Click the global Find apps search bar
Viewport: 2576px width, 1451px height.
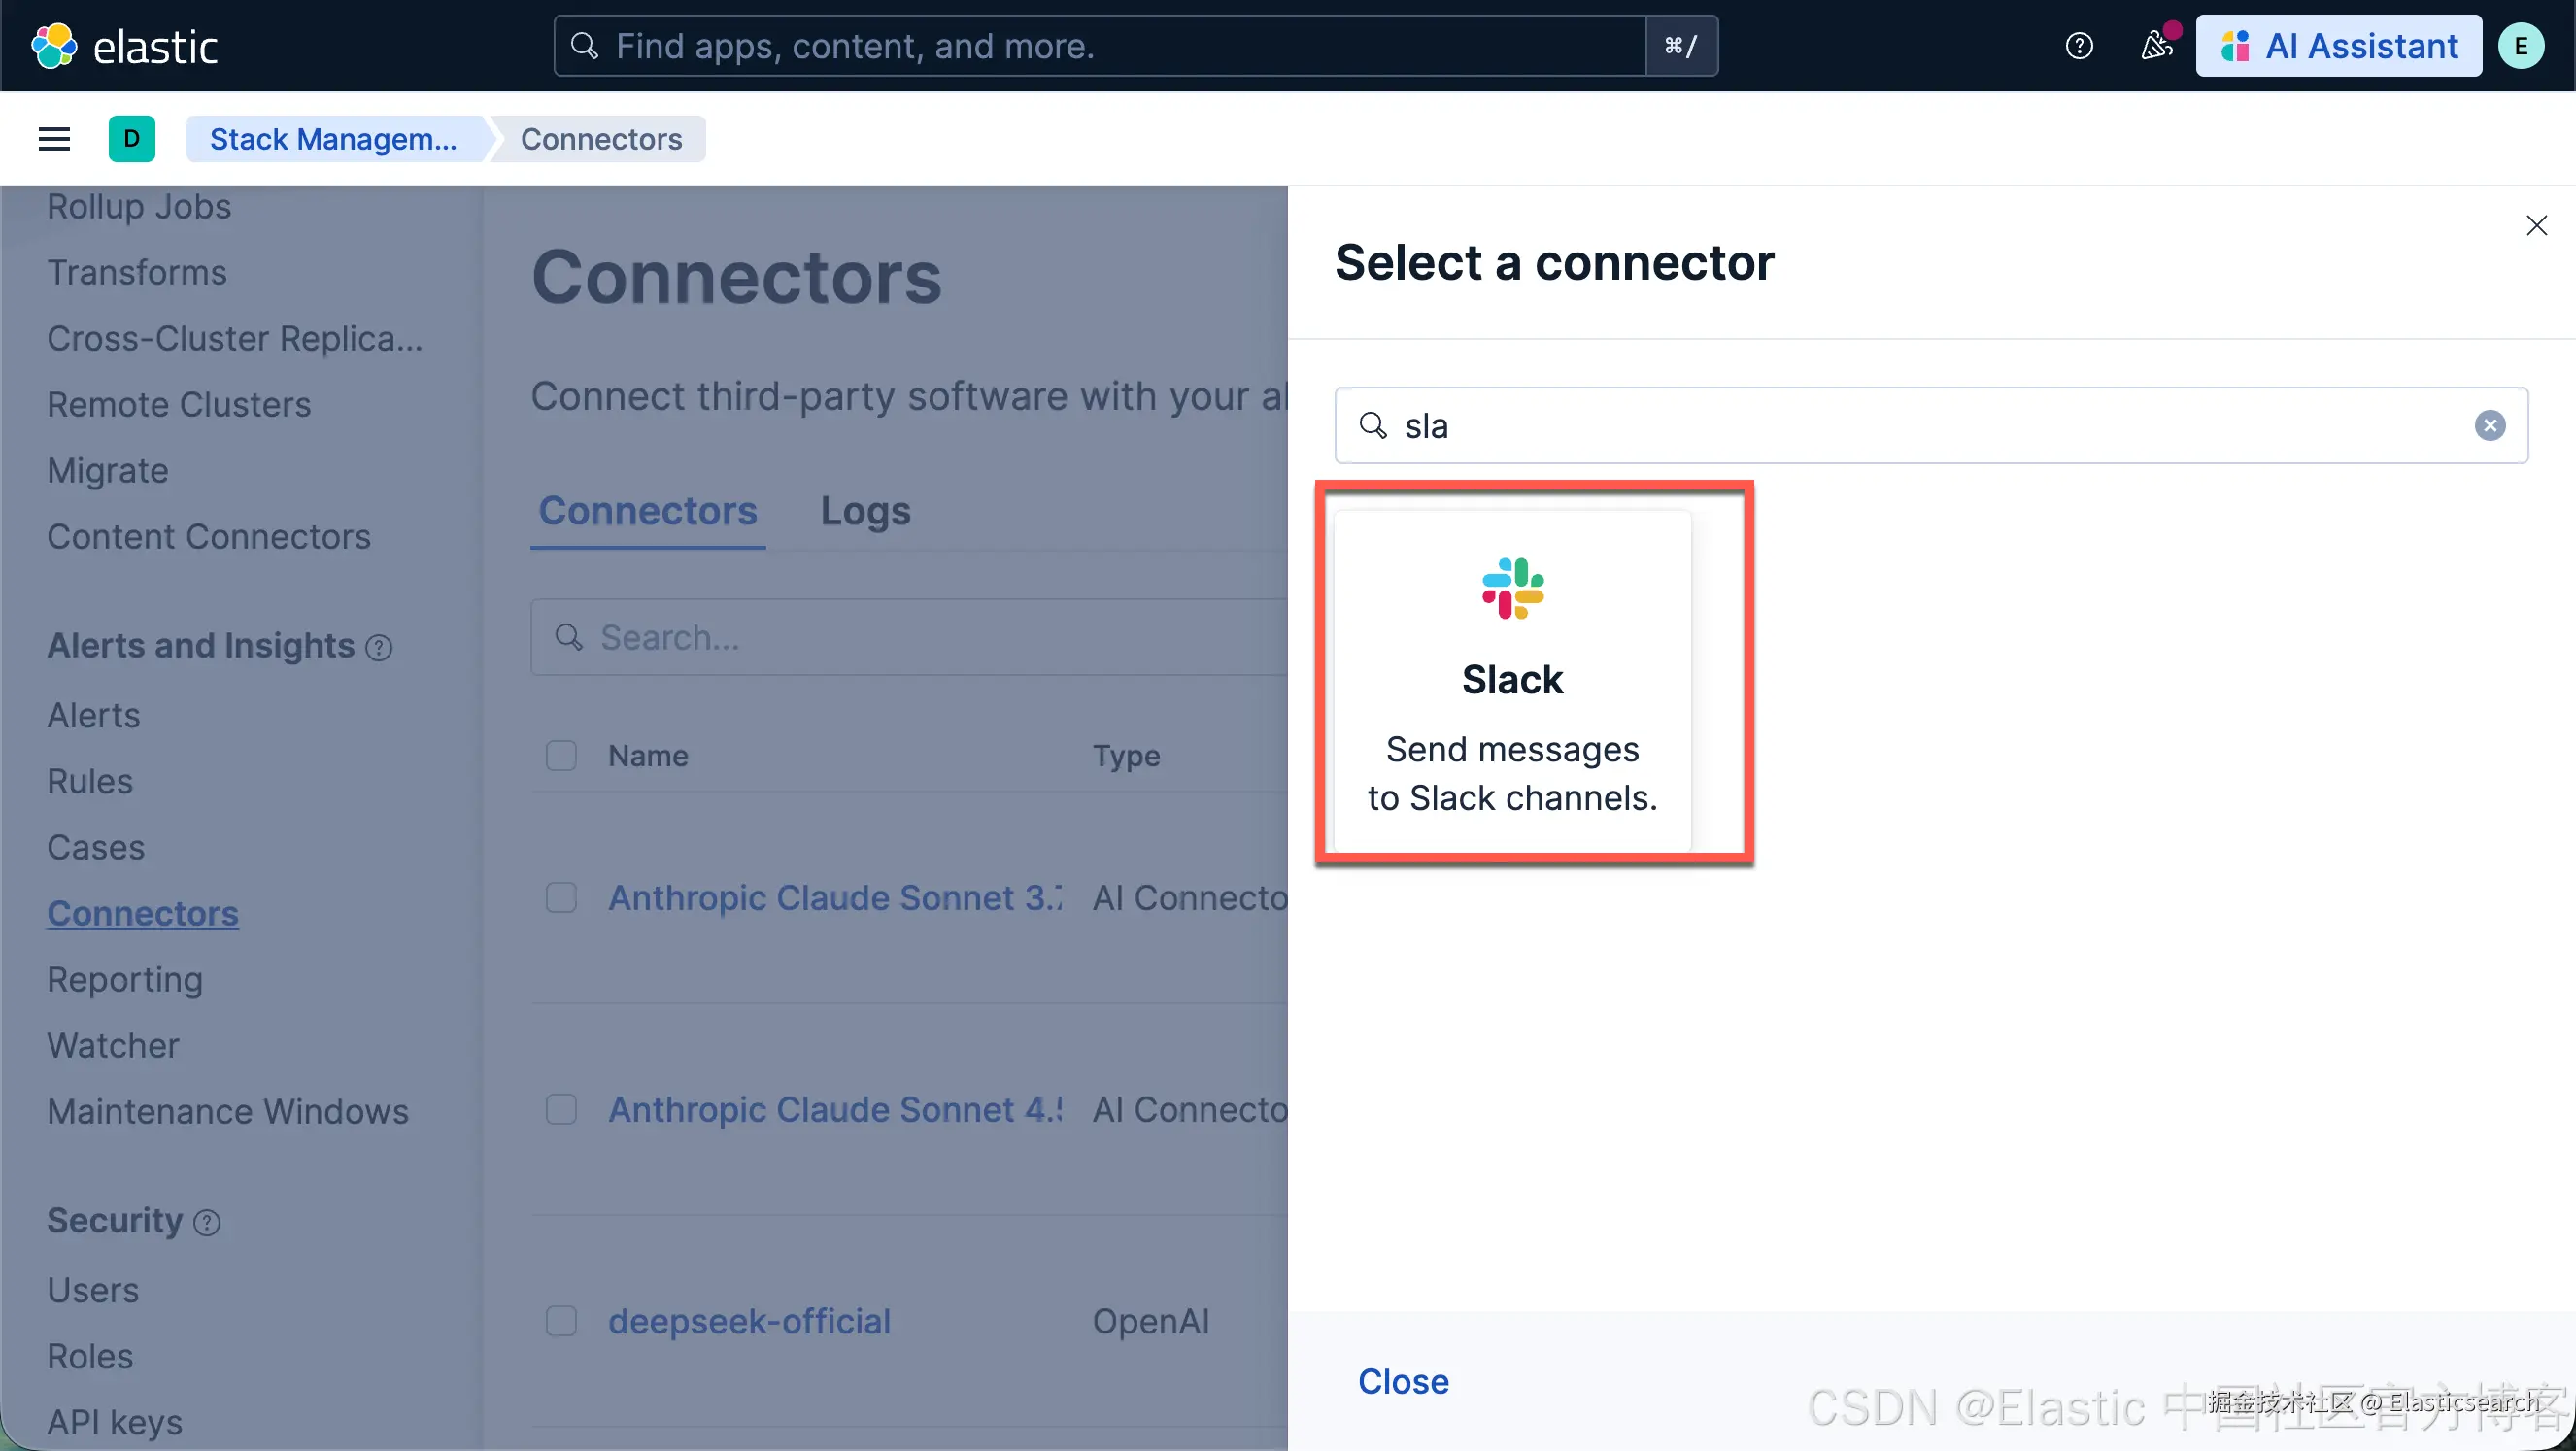tap(1100, 46)
